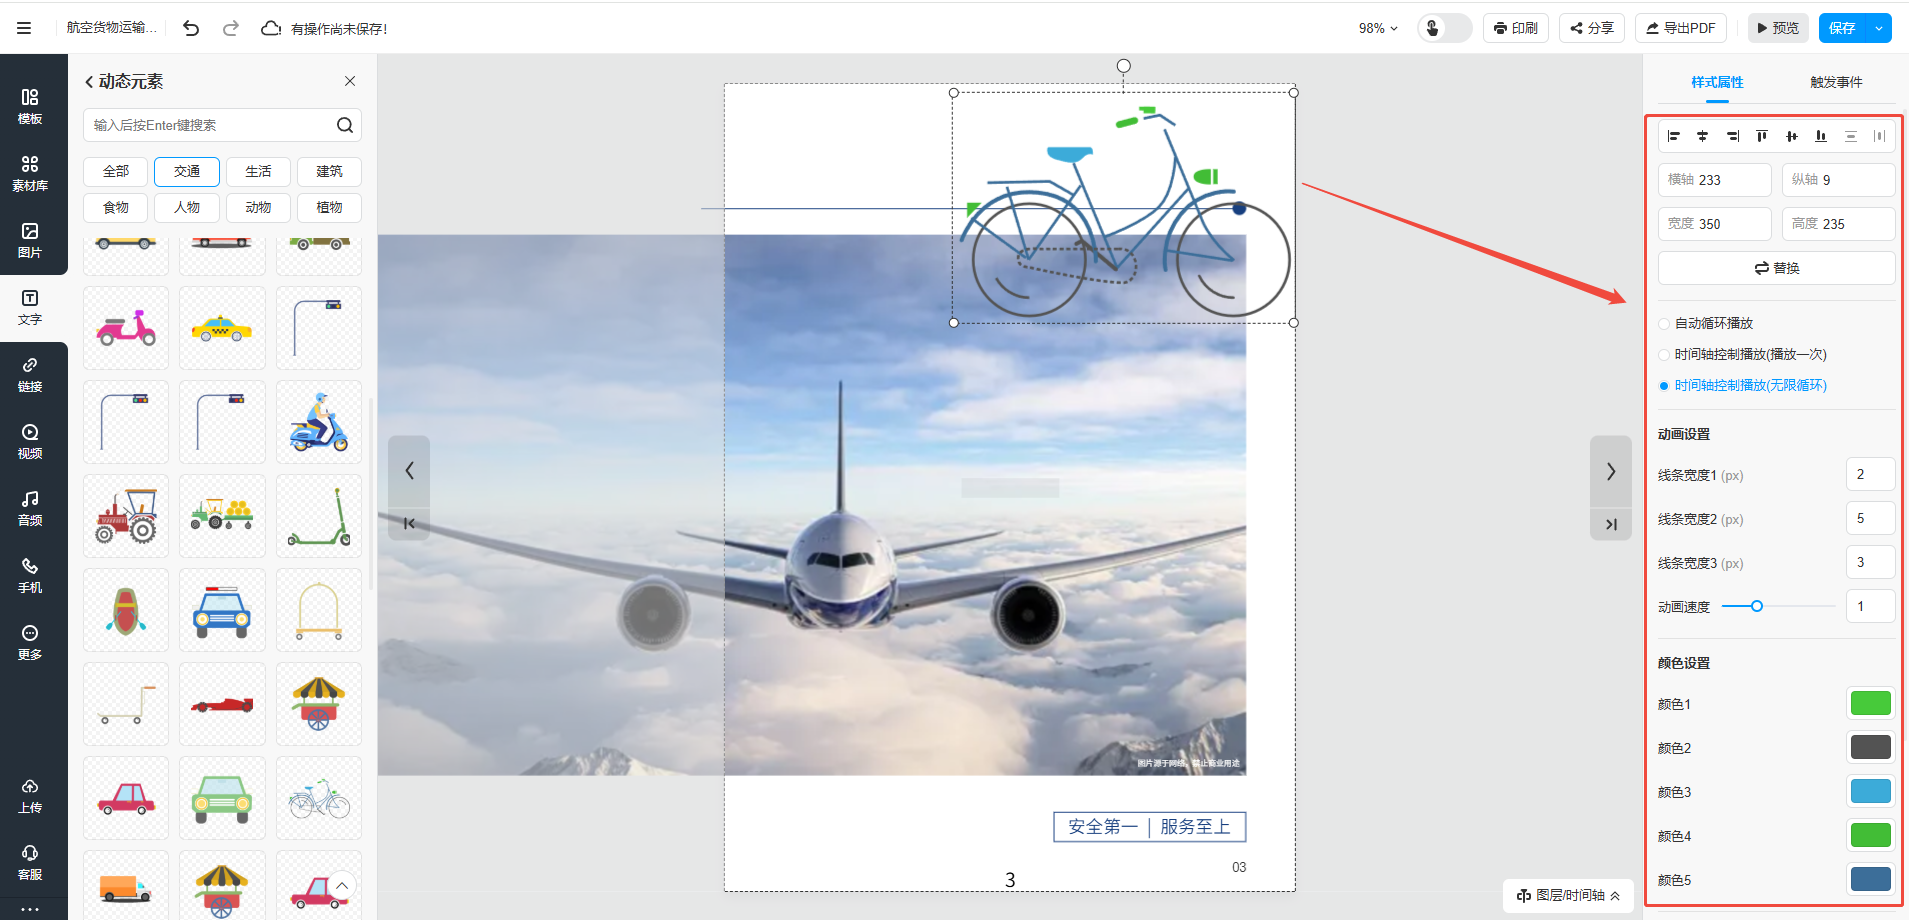The width and height of the screenshot is (1909, 920).
Task: Click the 宽度 width input field
Action: (x=1714, y=224)
